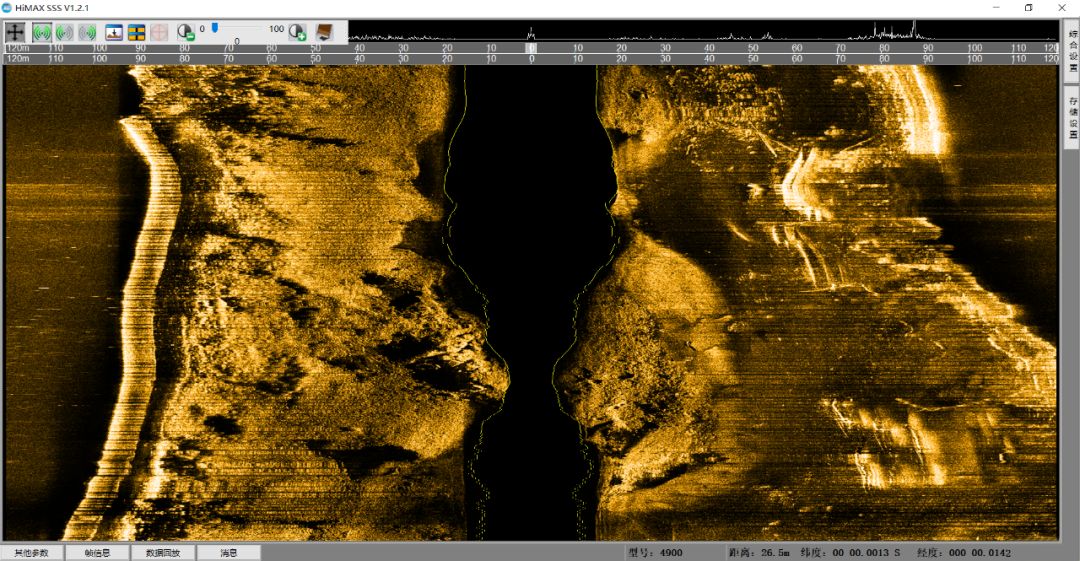Click the slider maximum label 100
The width and height of the screenshot is (1080, 561).
click(x=276, y=29)
